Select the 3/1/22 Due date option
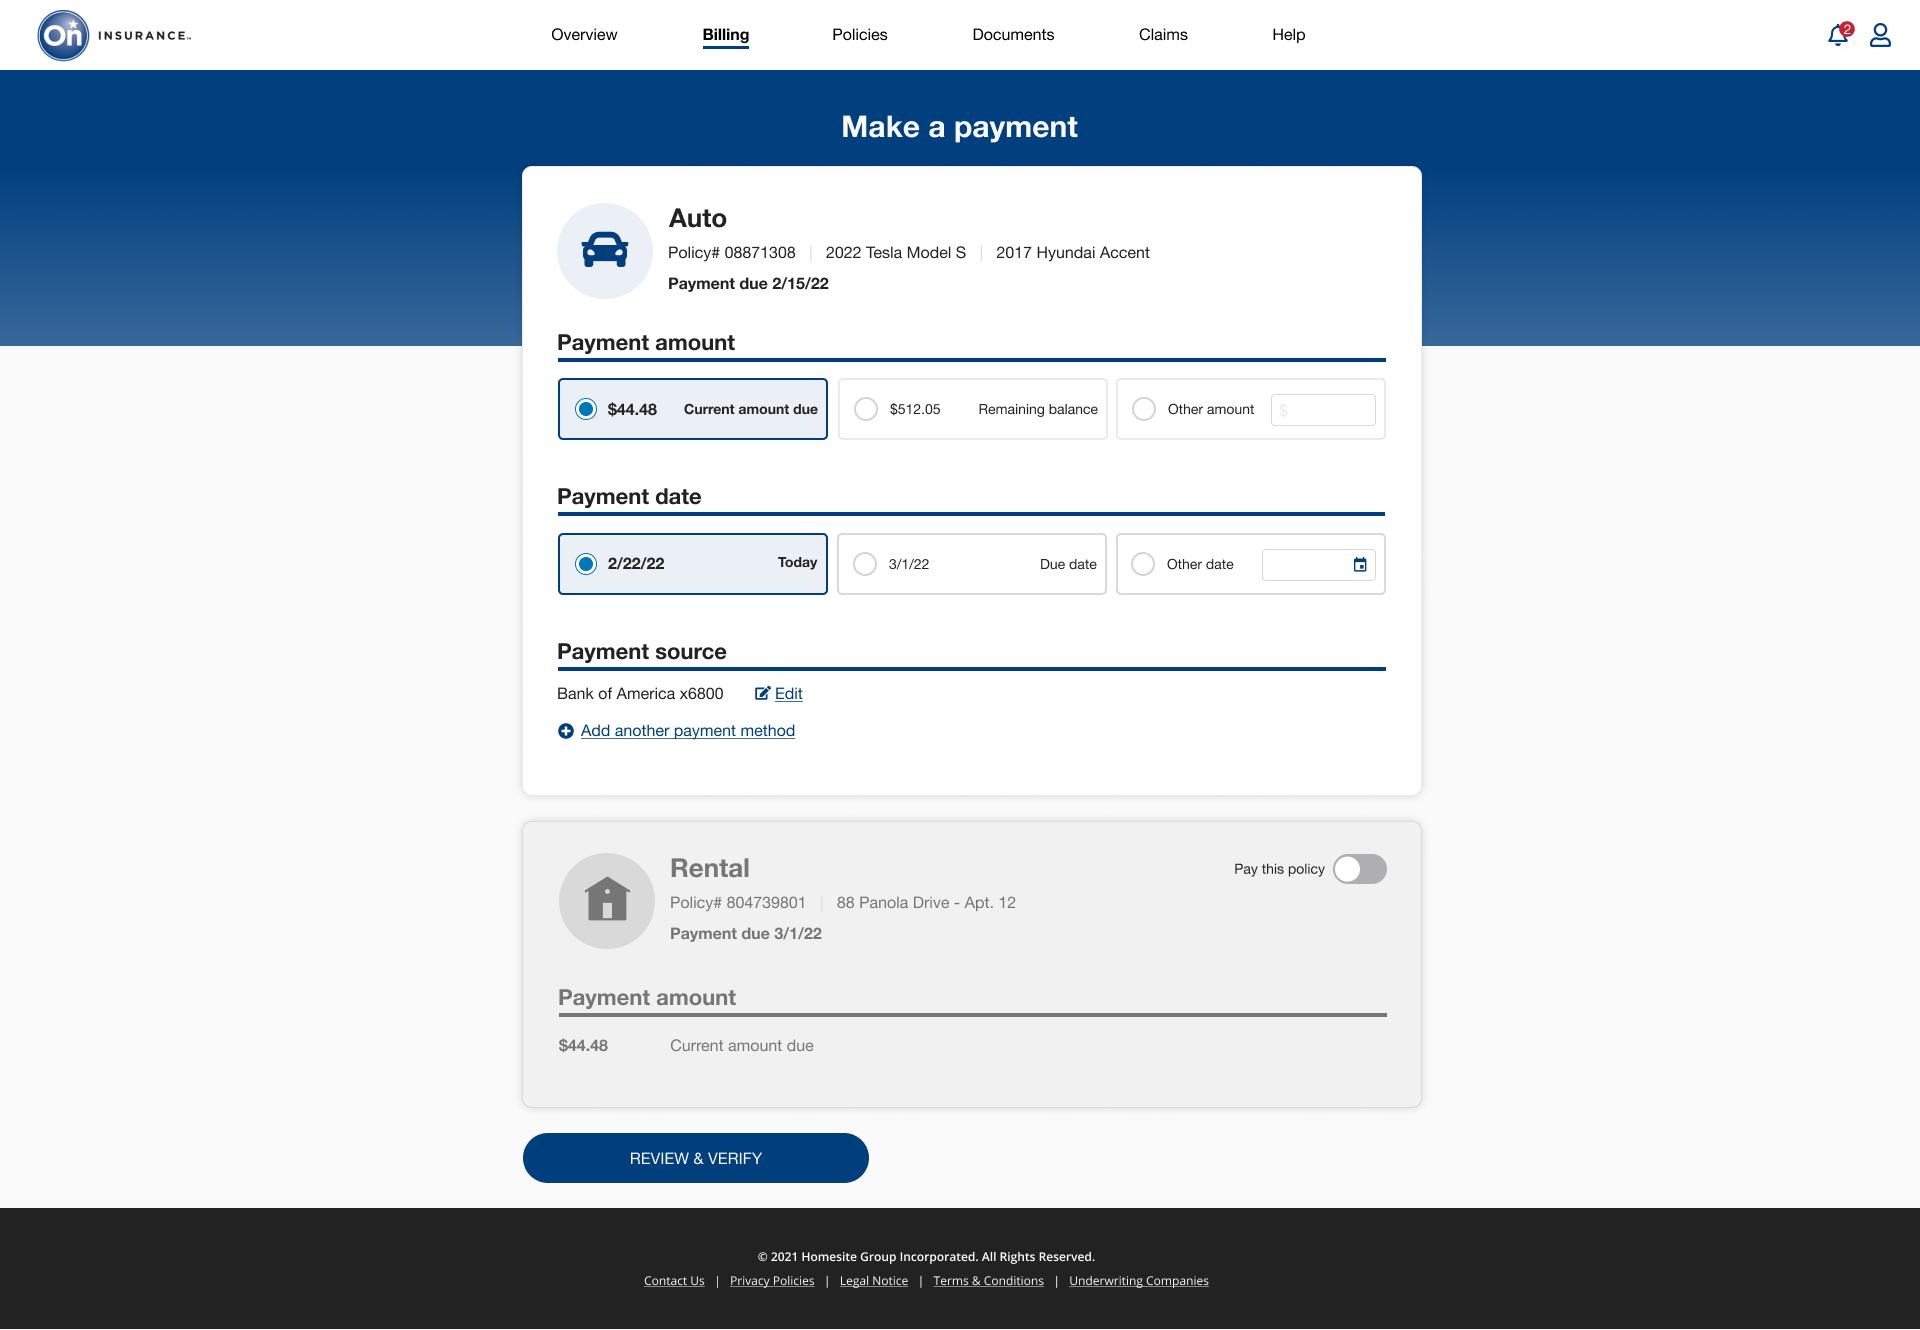The image size is (1920, 1330). (x=865, y=564)
